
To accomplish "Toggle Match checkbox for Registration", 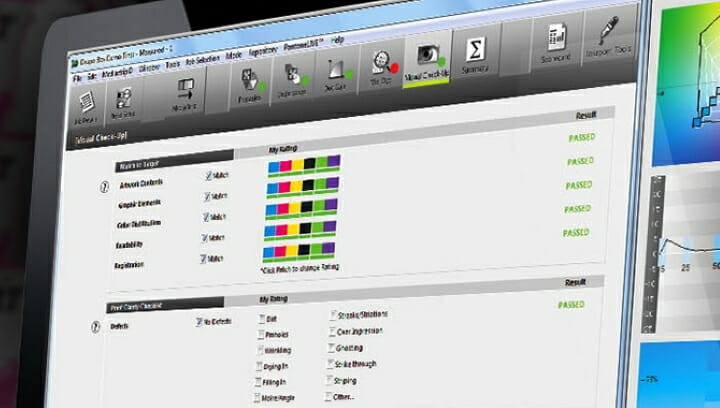I will [x=203, y=259].
